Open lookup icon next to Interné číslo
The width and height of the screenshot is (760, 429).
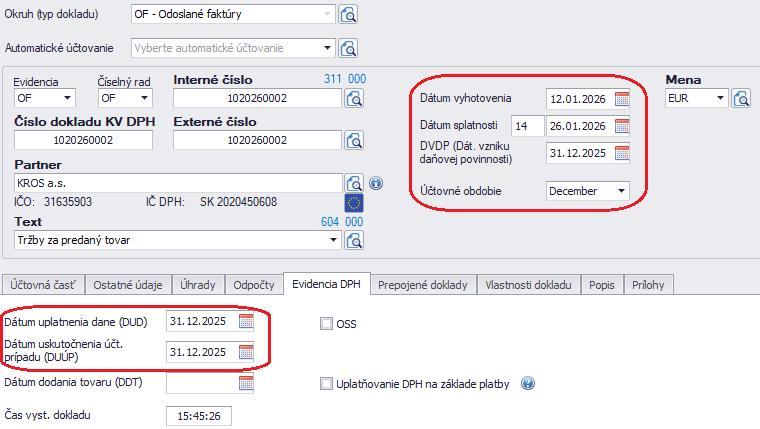tap(354, 98)
